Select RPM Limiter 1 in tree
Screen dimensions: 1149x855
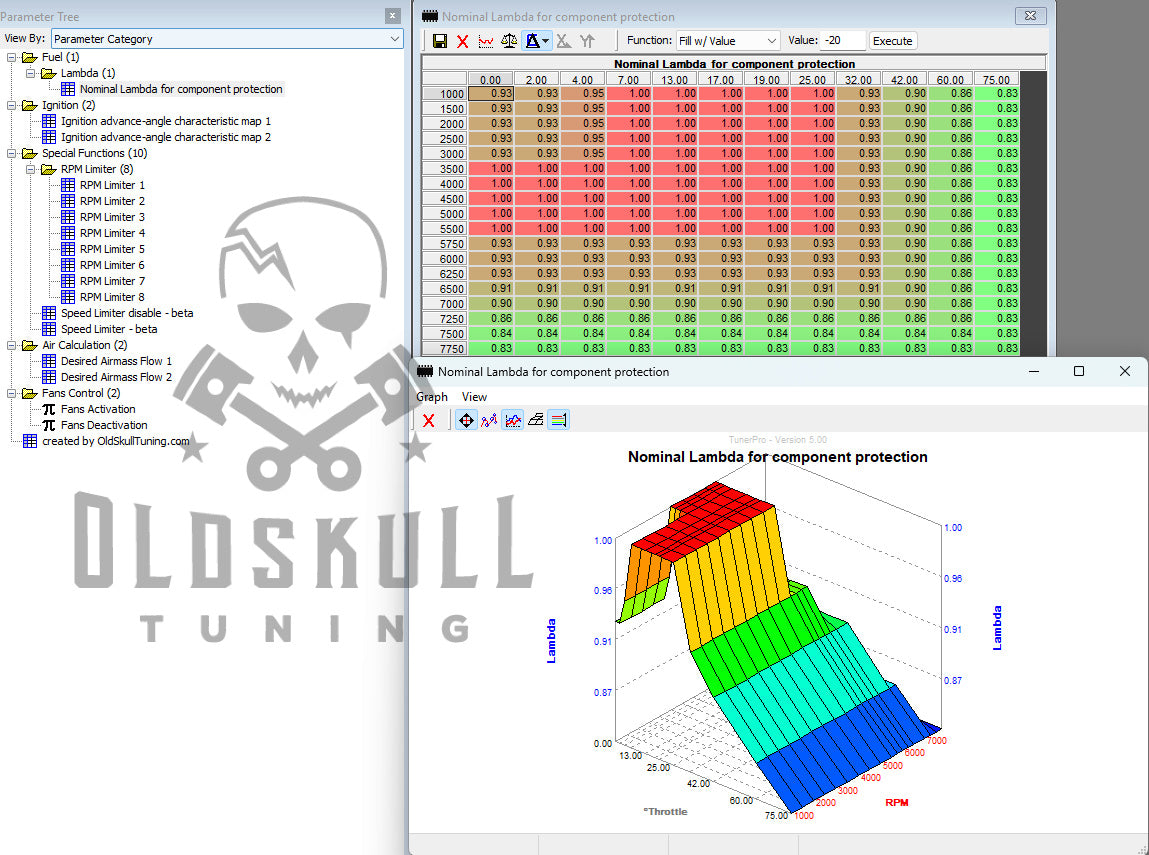112,185
